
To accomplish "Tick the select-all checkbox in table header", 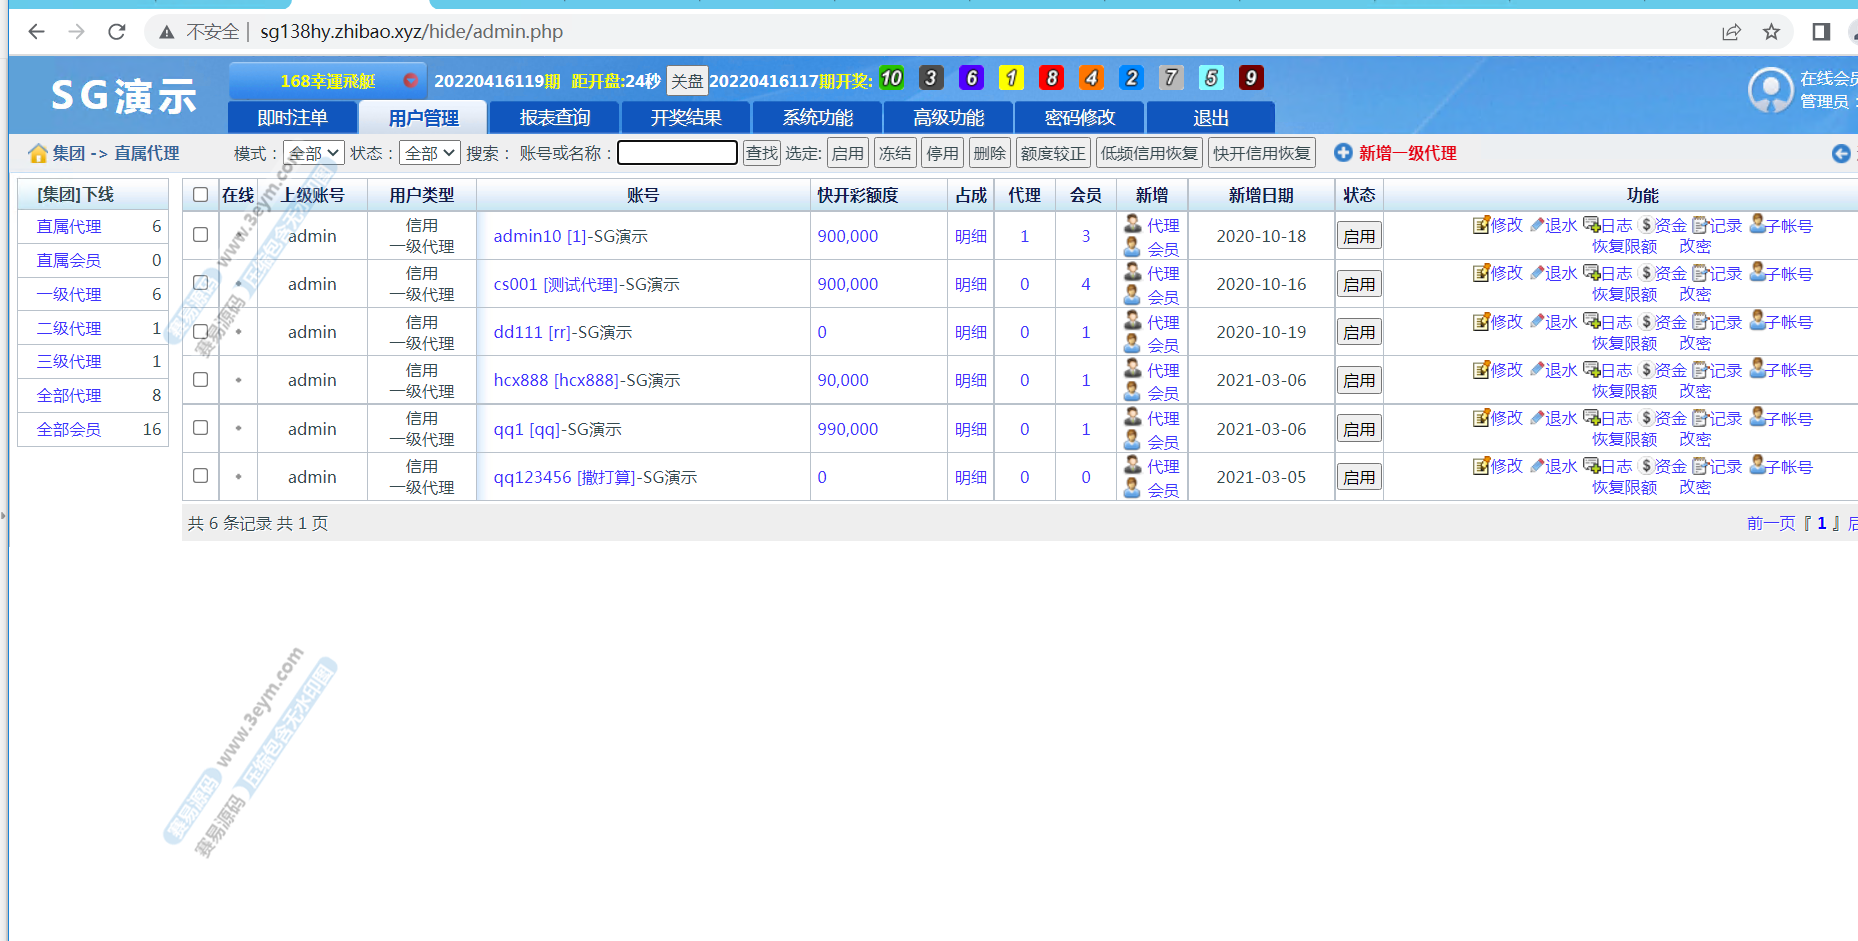I will pos(201,195).
